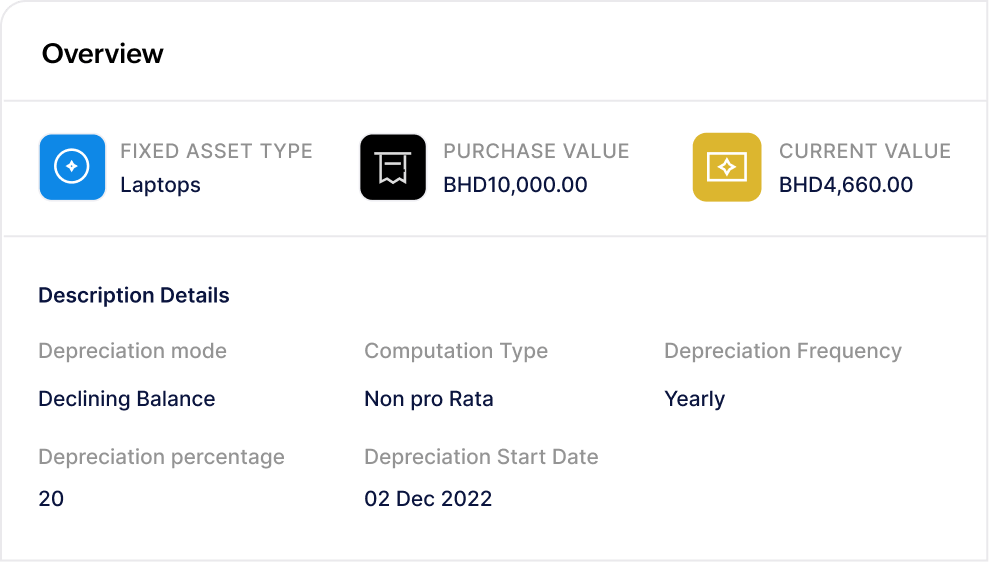Click the BHD10,000.00 purchase value
Screen dimensions: 989x562
515,185
